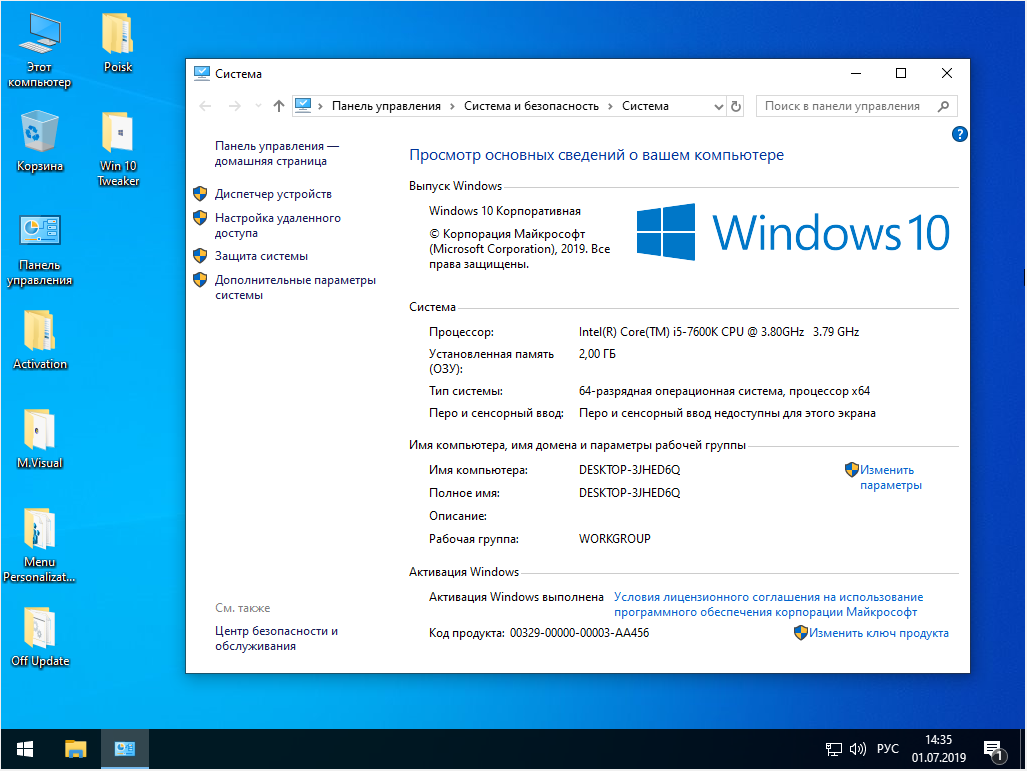Open the Poisk folder on desktop
1027x771 pixels.
118,43
